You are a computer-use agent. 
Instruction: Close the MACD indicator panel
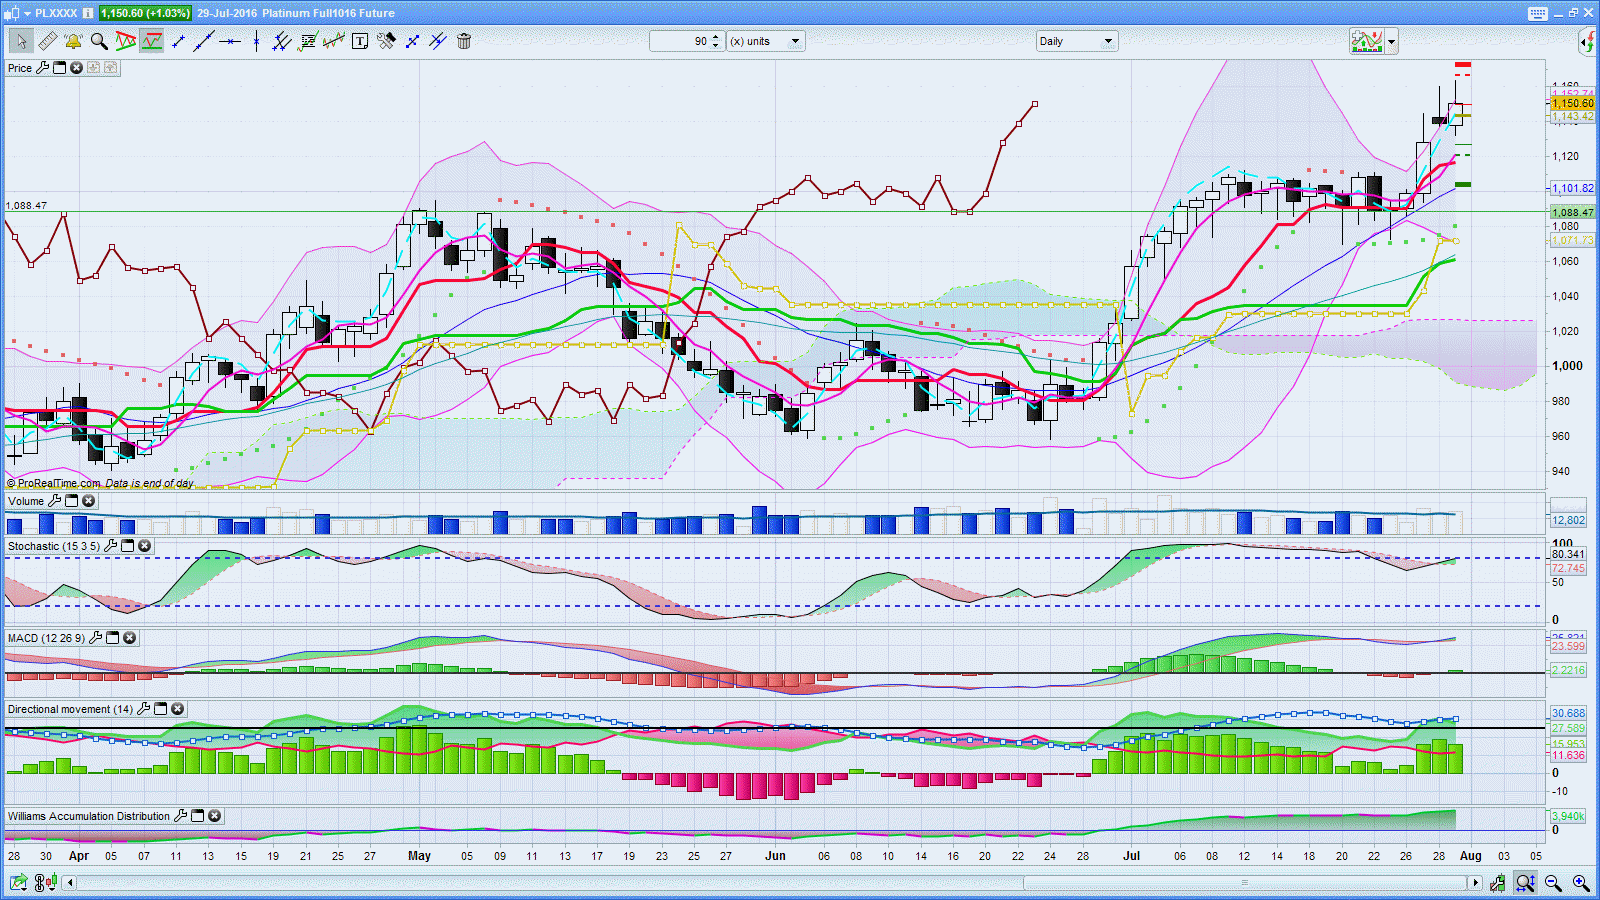click(130, 638)
